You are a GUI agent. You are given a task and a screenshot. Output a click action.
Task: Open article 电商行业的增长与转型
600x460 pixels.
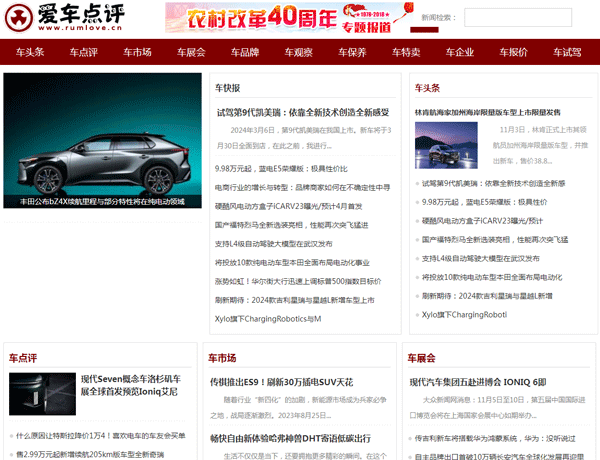302,188
